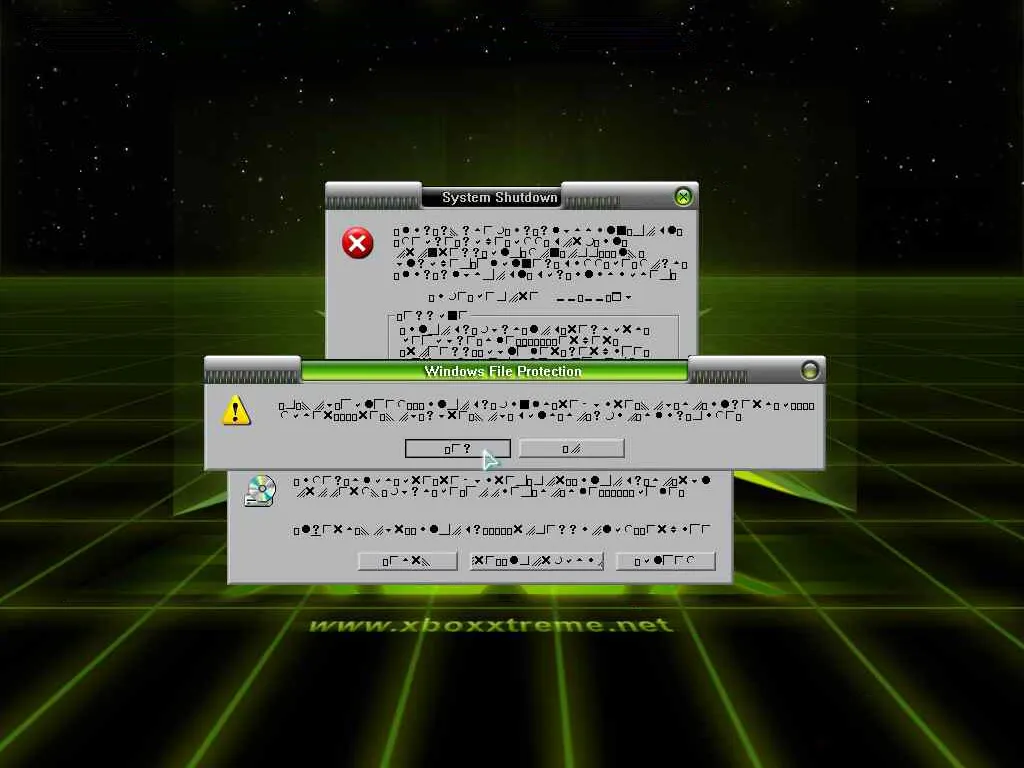This screenshot has width=1024, height=768.
Task: Click the focused default button in Windows File Protection
Action: point(457,449)
